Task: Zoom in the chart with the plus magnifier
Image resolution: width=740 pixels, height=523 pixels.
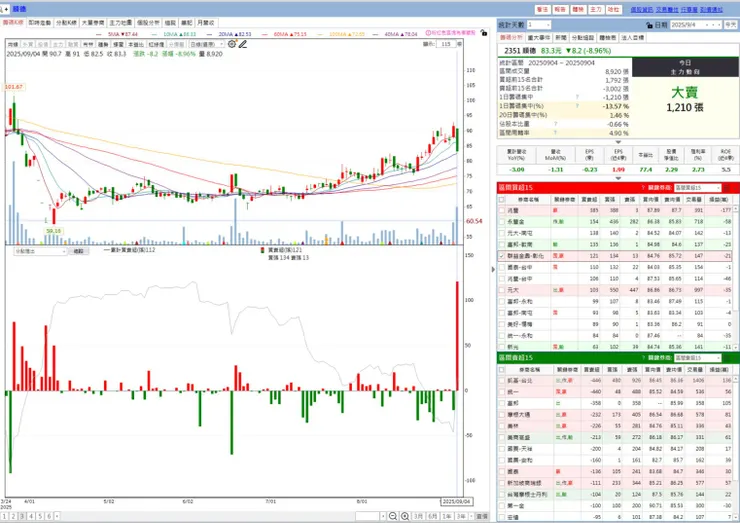Action: pyautogui.click(x=405, y=516)
